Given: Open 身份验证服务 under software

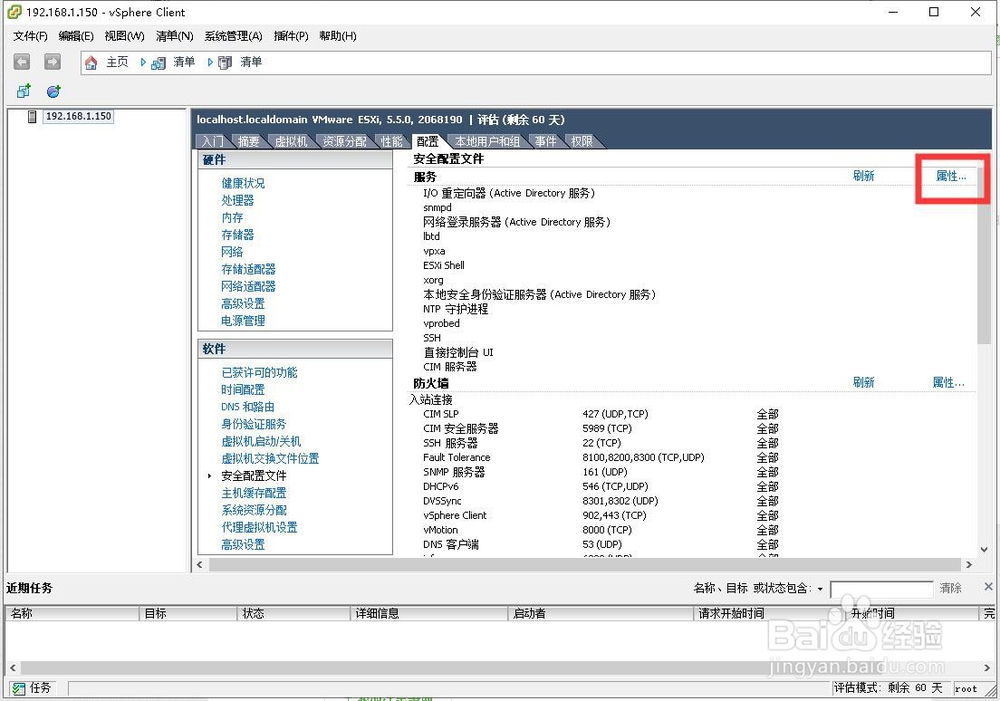Looking at the screenshot, I should pos(254,424).
